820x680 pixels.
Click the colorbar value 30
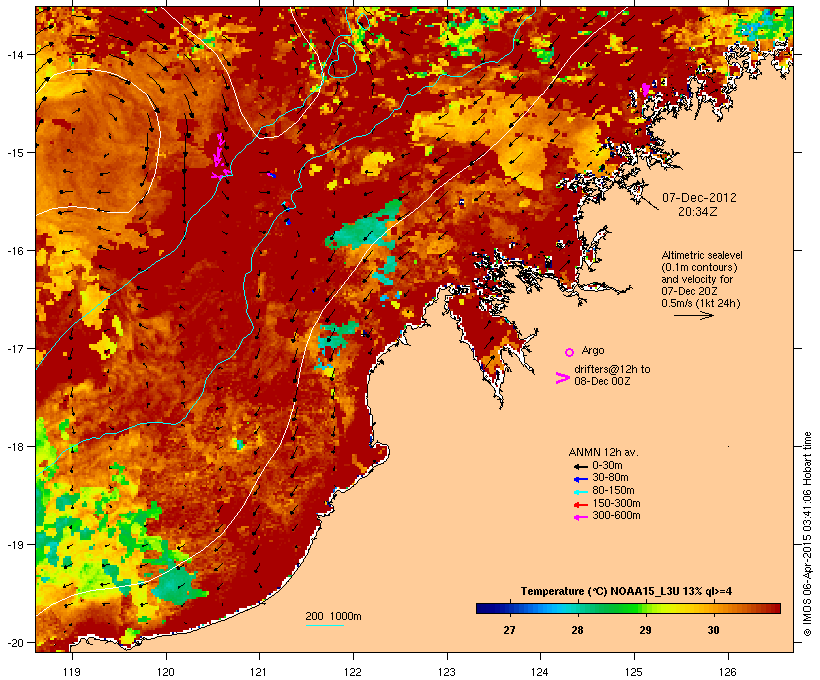point(713,630)
